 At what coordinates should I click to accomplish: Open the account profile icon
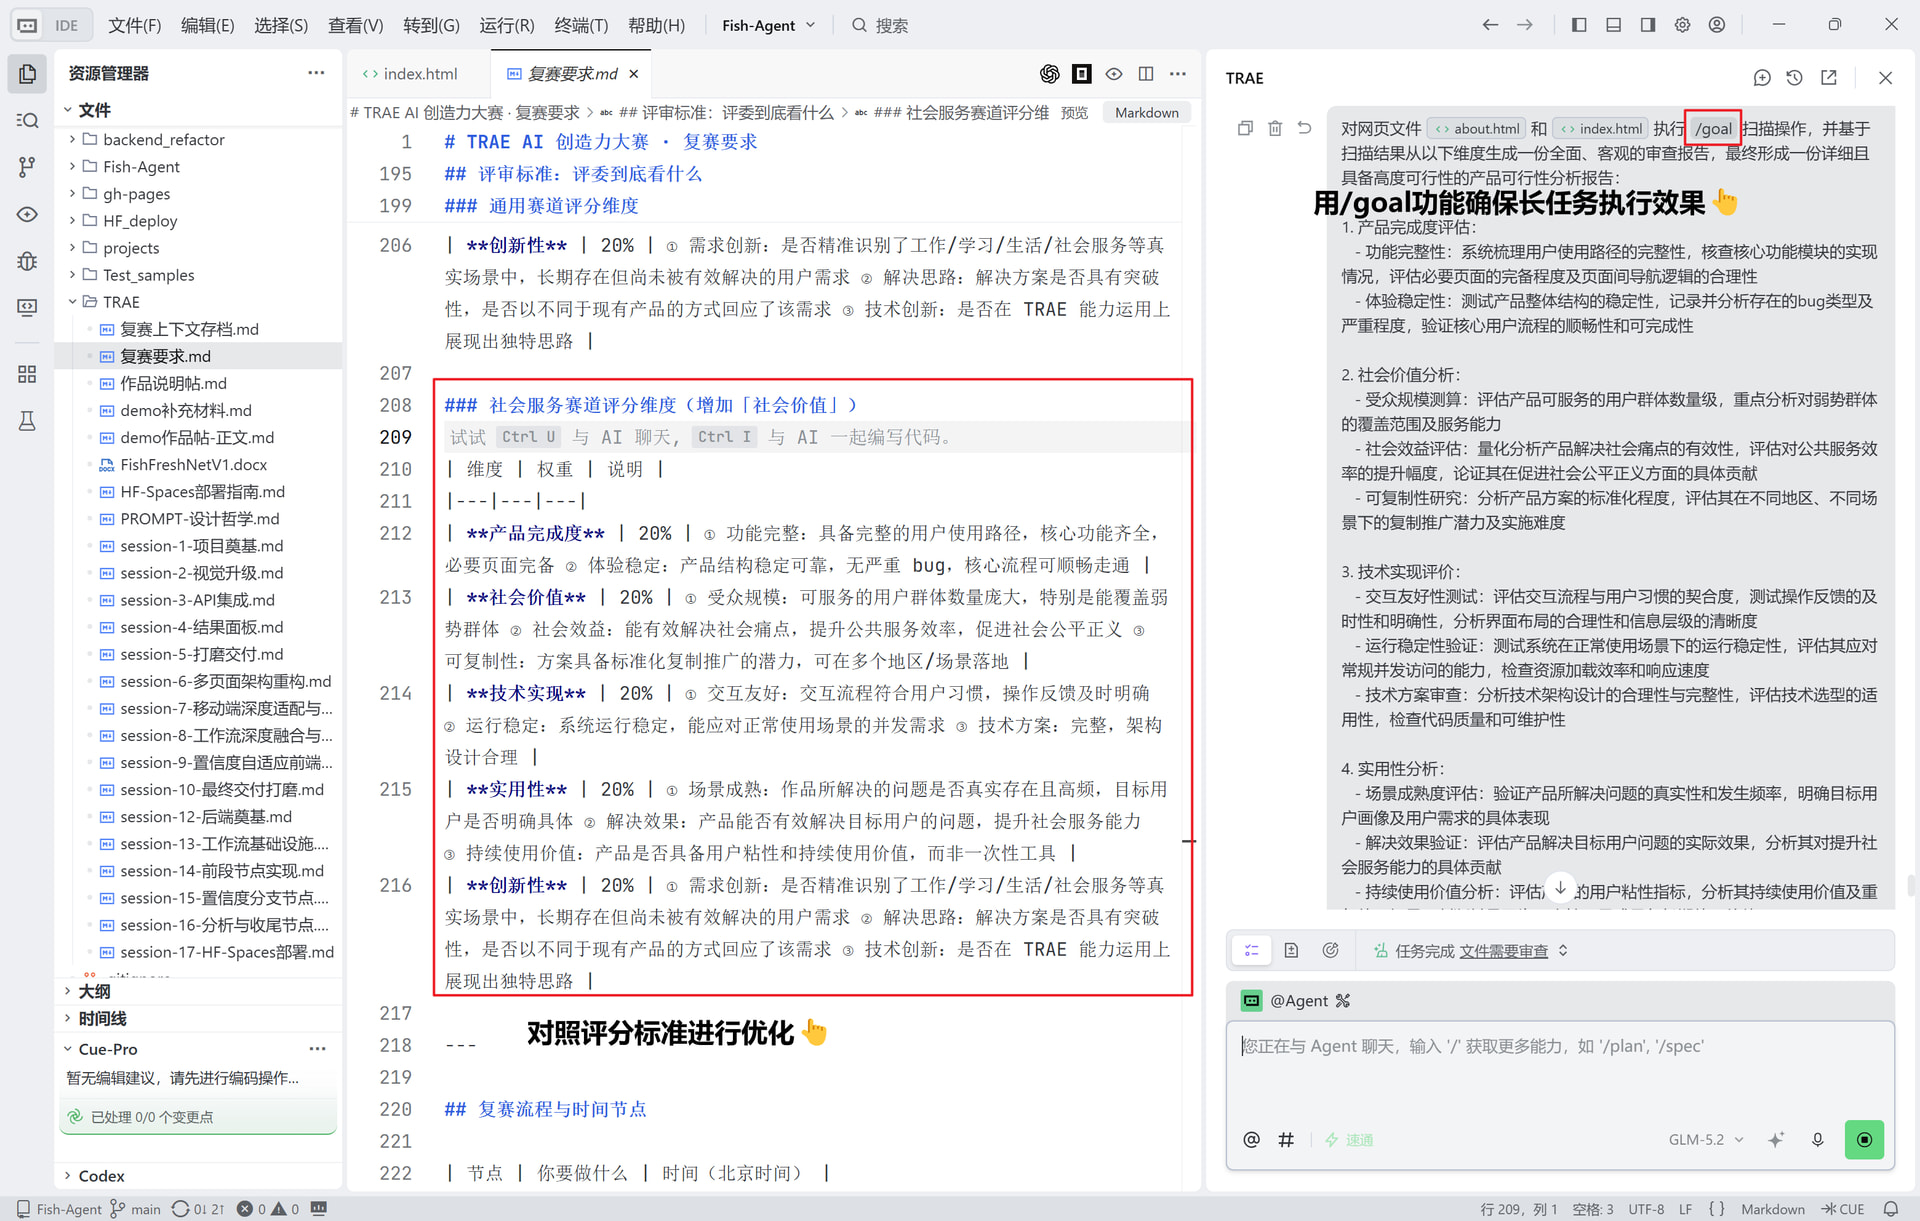click(1717, 25)
